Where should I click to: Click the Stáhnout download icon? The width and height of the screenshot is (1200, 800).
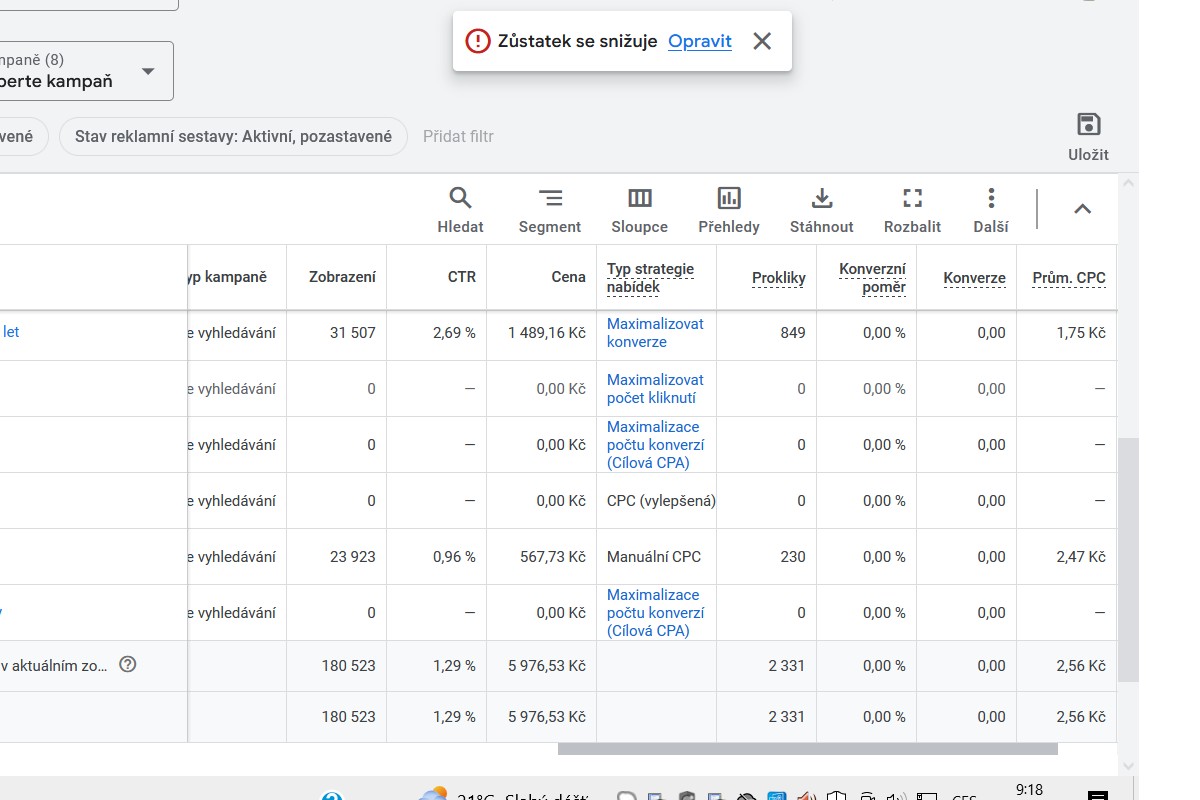coord(822,198)
